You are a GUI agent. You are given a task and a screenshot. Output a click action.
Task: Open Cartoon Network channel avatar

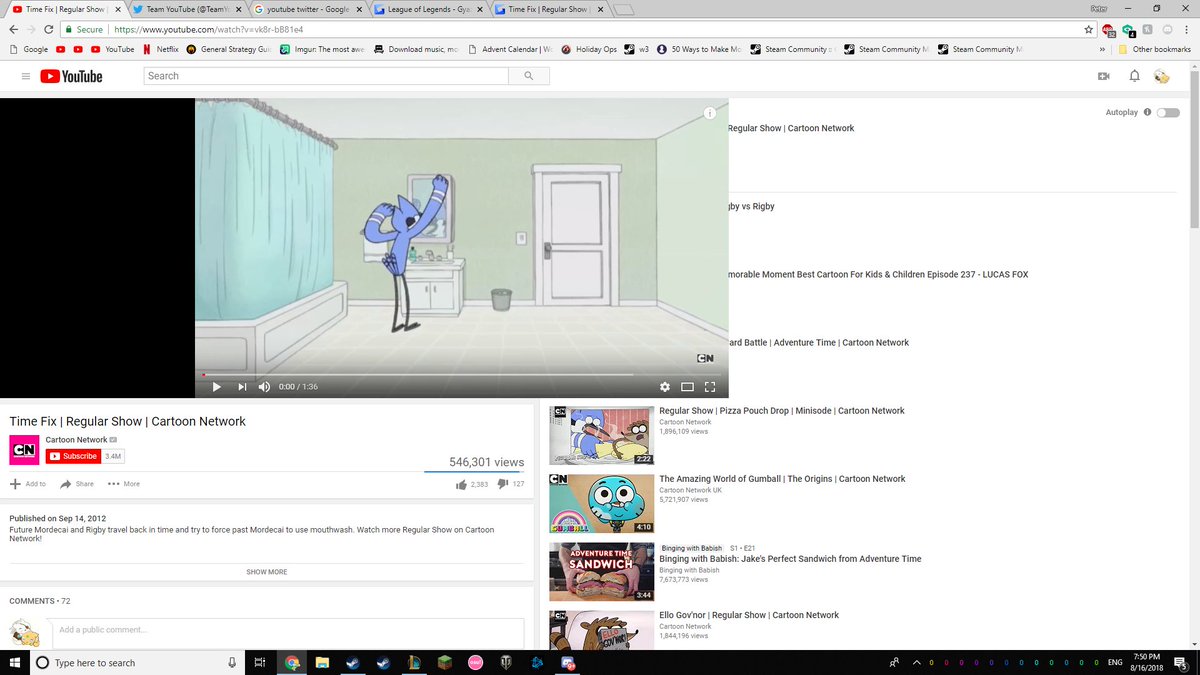tap(24, 450)
